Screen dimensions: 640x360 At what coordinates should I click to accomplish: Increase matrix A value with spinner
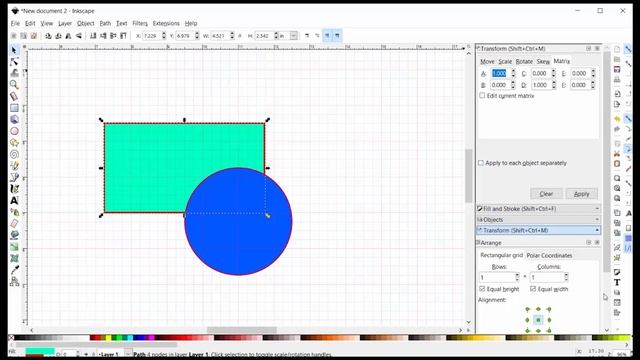coord(513,71)
